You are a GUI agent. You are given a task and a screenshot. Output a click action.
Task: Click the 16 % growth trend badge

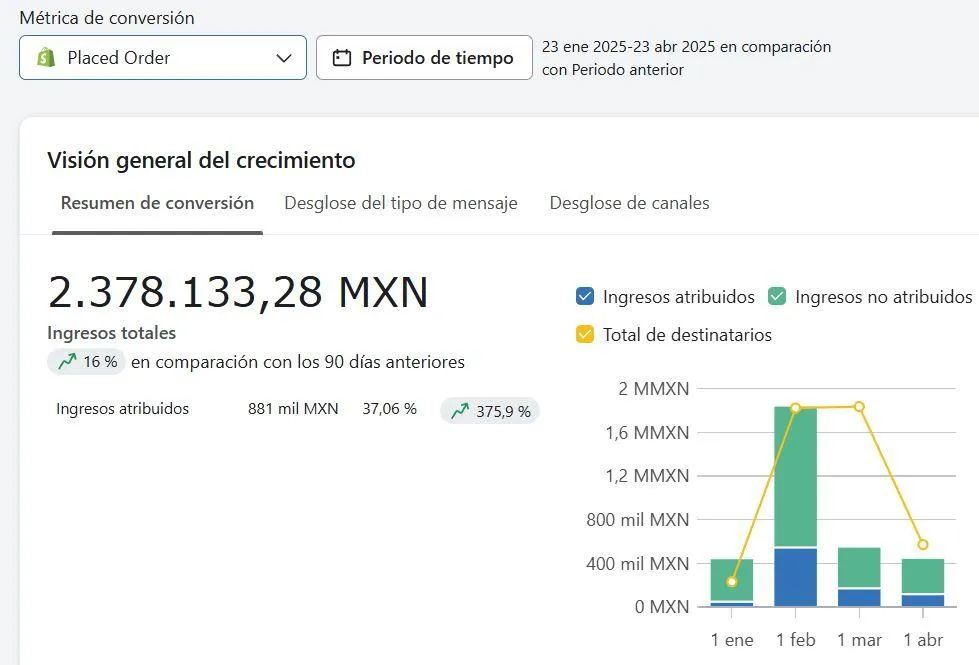click(x=87, y=362)
